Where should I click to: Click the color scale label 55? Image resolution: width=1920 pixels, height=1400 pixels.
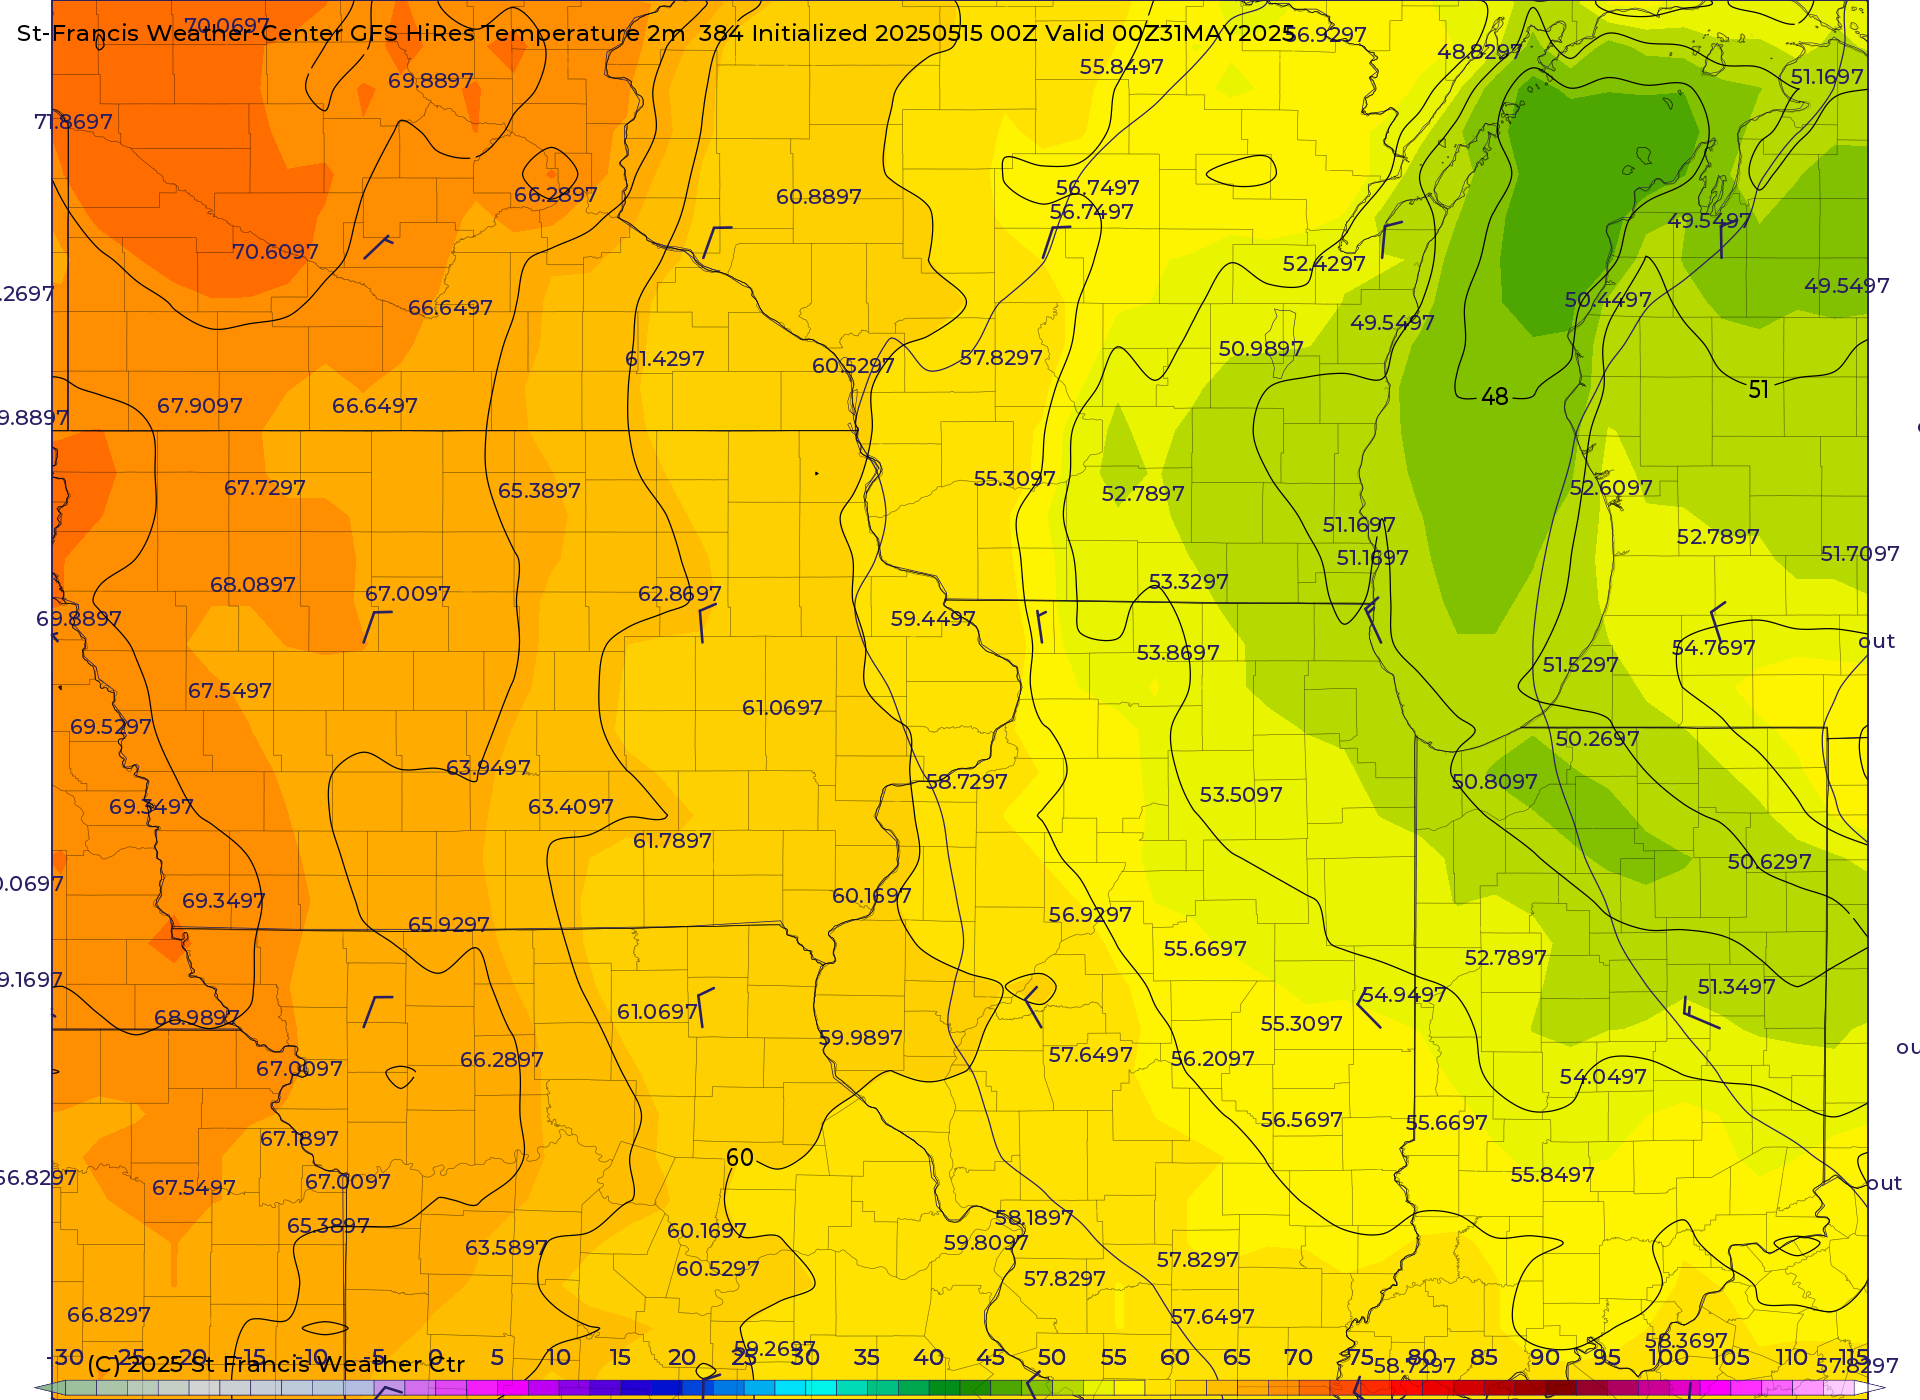(x=1114, y=1357)
